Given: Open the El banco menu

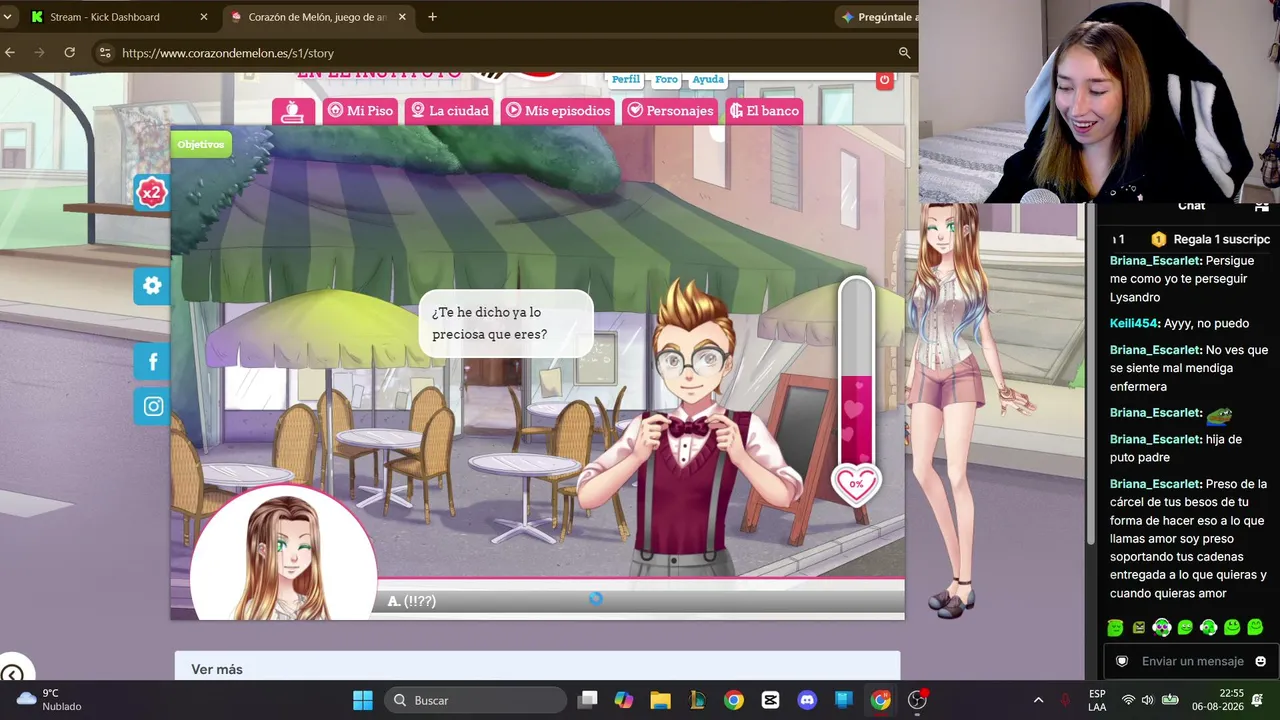Looking at the screenshot, I should [x=764, y=111].
